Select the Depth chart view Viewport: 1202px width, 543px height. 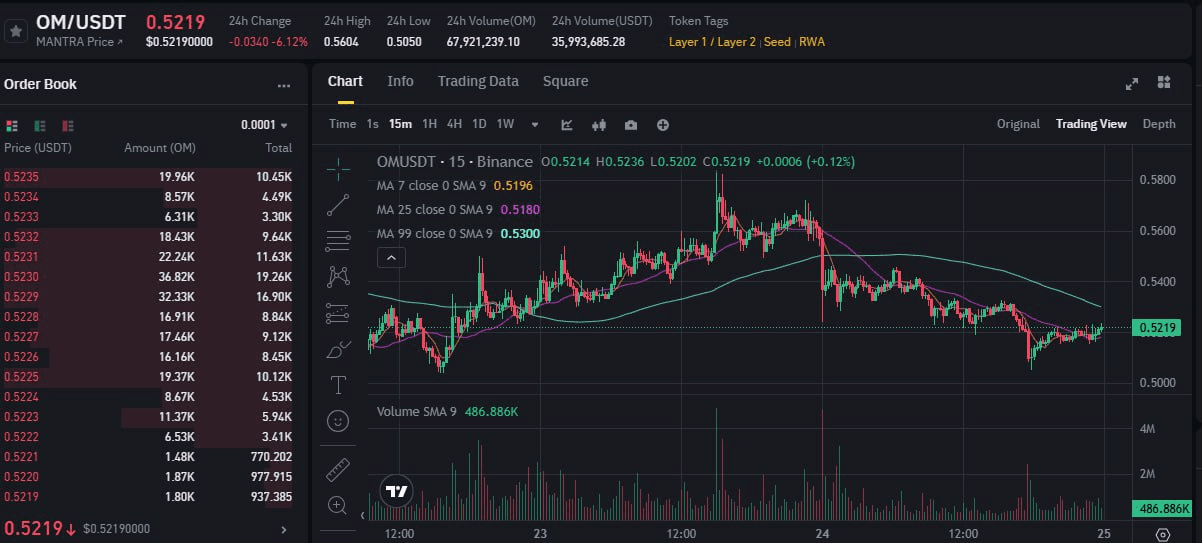tap(1159, 124)
